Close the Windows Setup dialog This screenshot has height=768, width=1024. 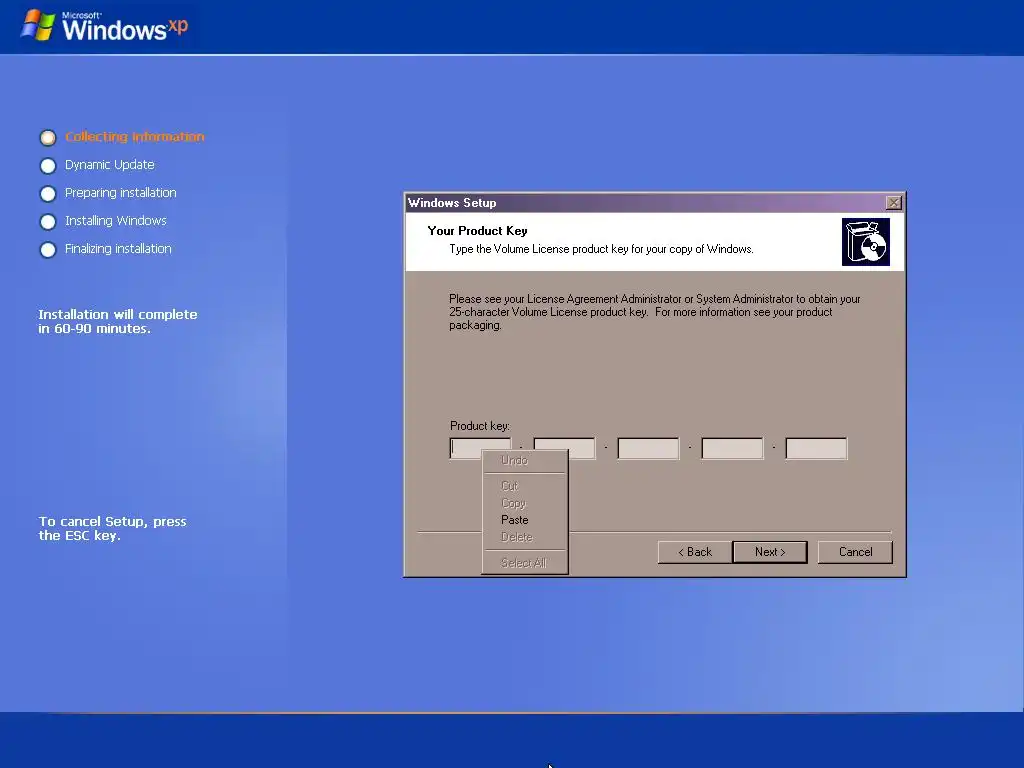point(893,203)
